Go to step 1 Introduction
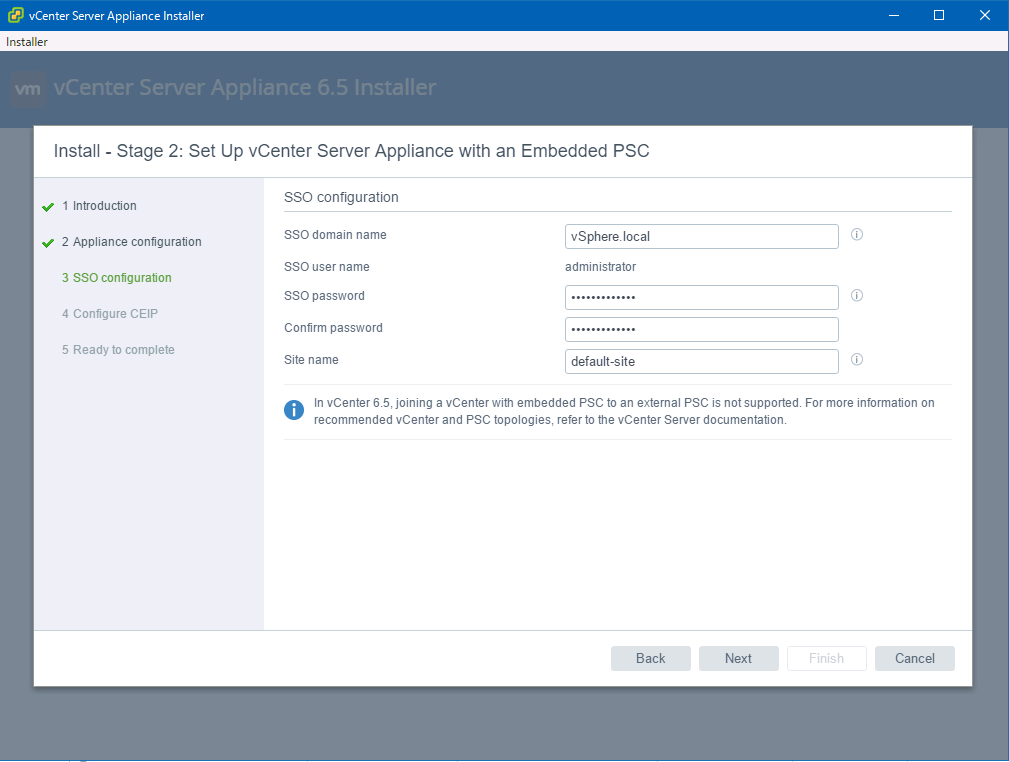 99,206
